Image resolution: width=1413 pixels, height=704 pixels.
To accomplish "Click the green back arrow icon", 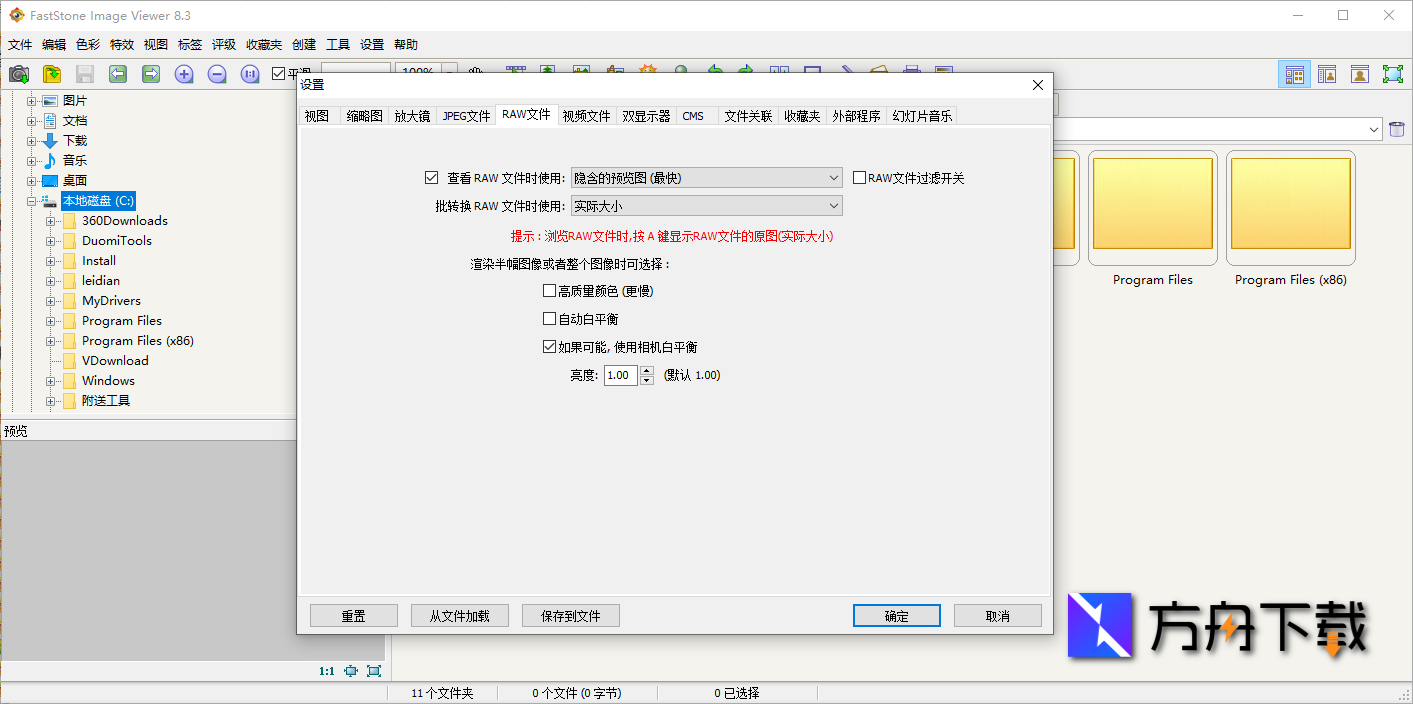I will (117, 74).
